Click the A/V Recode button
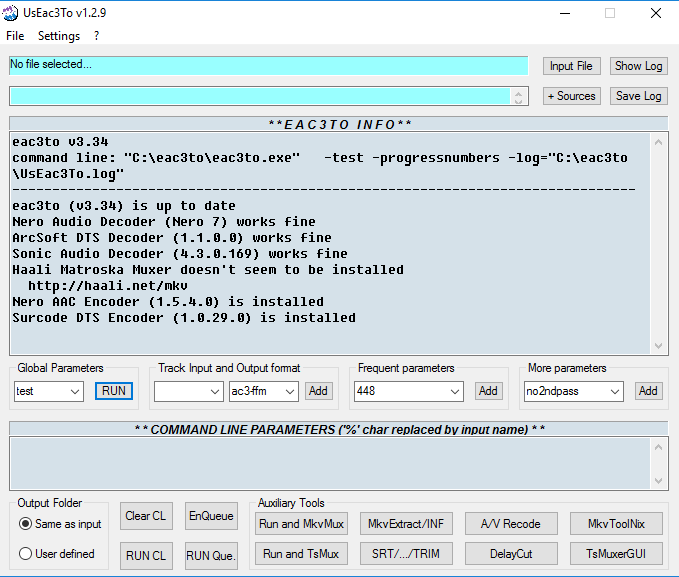This screenshot has height=577, width=679. click(x=511, y=524)
